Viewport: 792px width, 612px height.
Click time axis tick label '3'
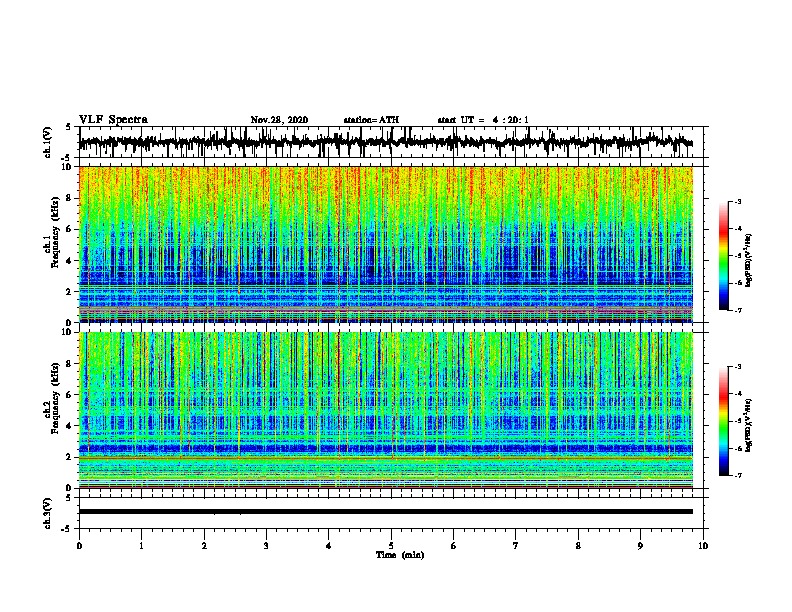266,546
